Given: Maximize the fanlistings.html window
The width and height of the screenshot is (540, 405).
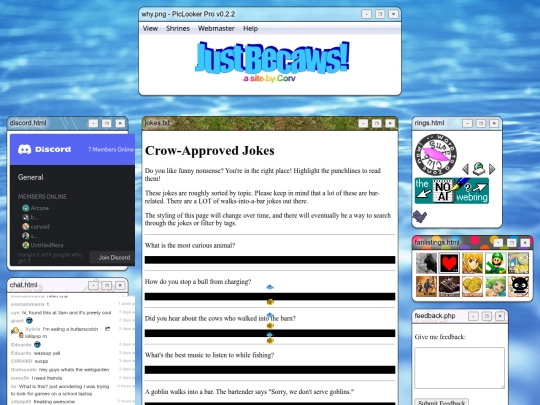Looking at the screenshot, I should 511,243.
